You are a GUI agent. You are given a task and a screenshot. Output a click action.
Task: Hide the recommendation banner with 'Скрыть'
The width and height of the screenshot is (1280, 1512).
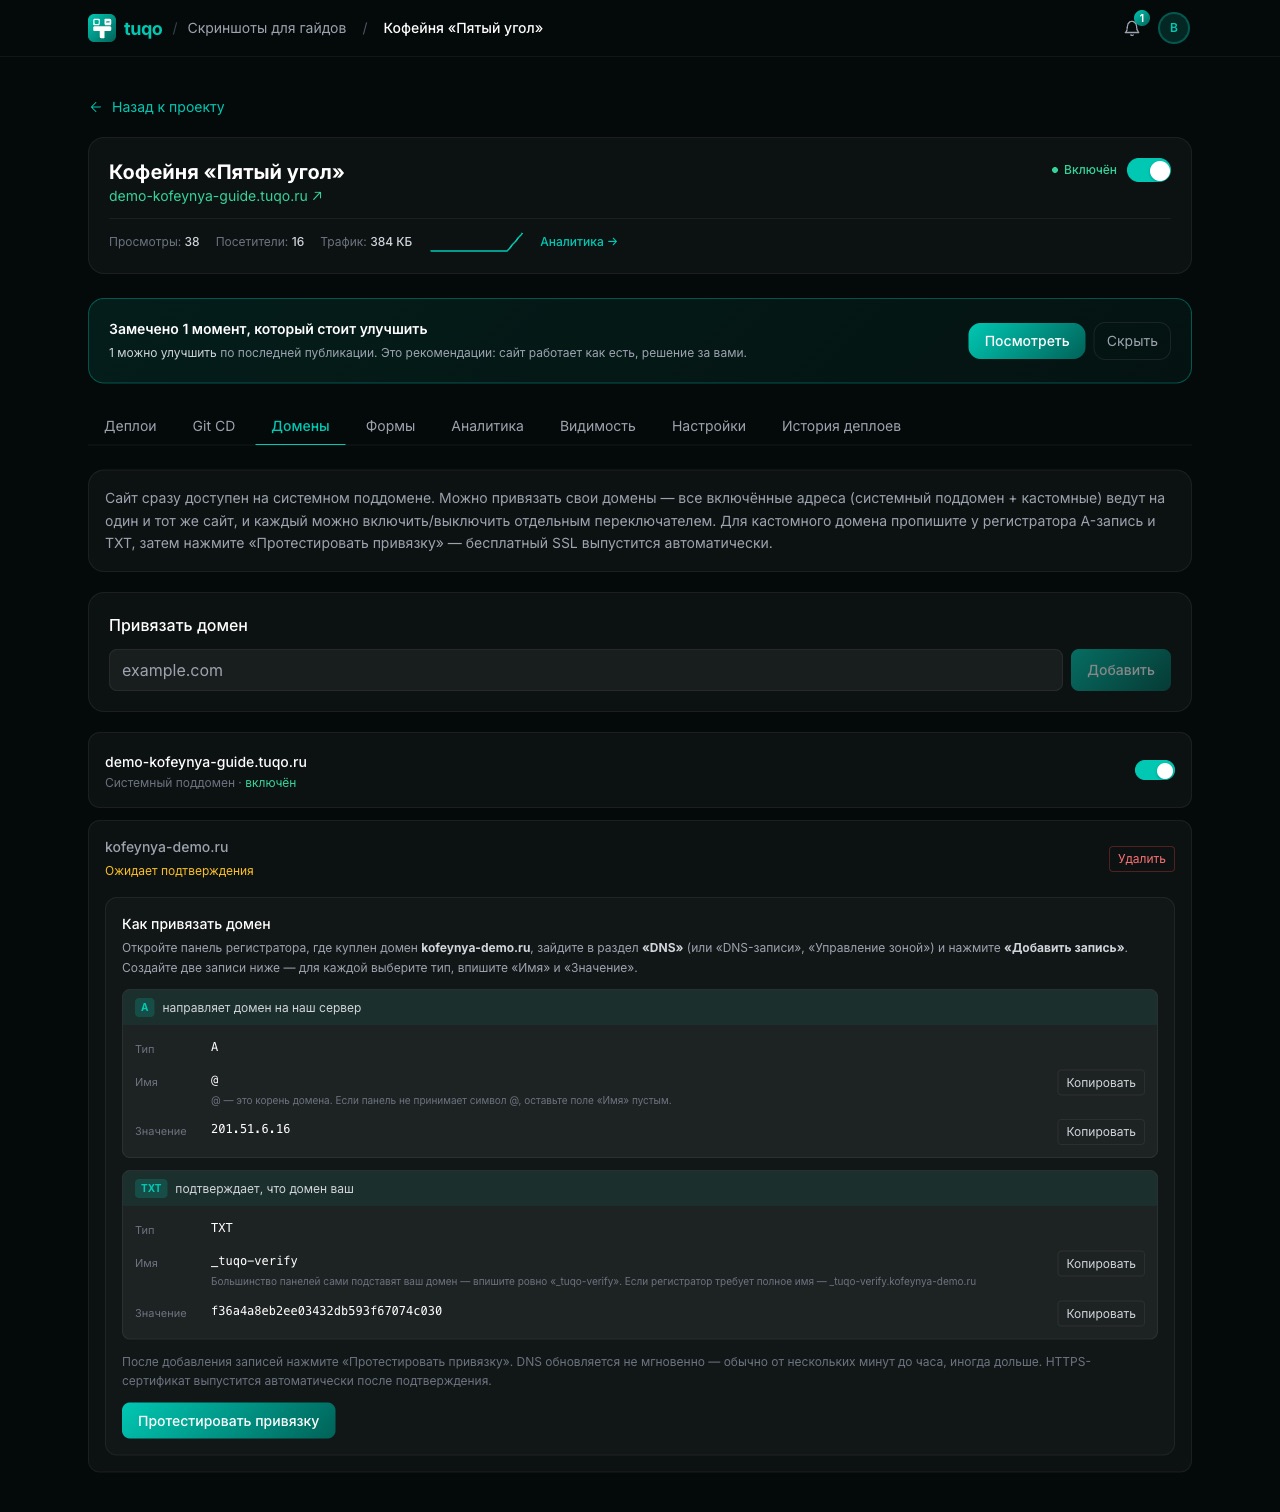pos(1132,341)
